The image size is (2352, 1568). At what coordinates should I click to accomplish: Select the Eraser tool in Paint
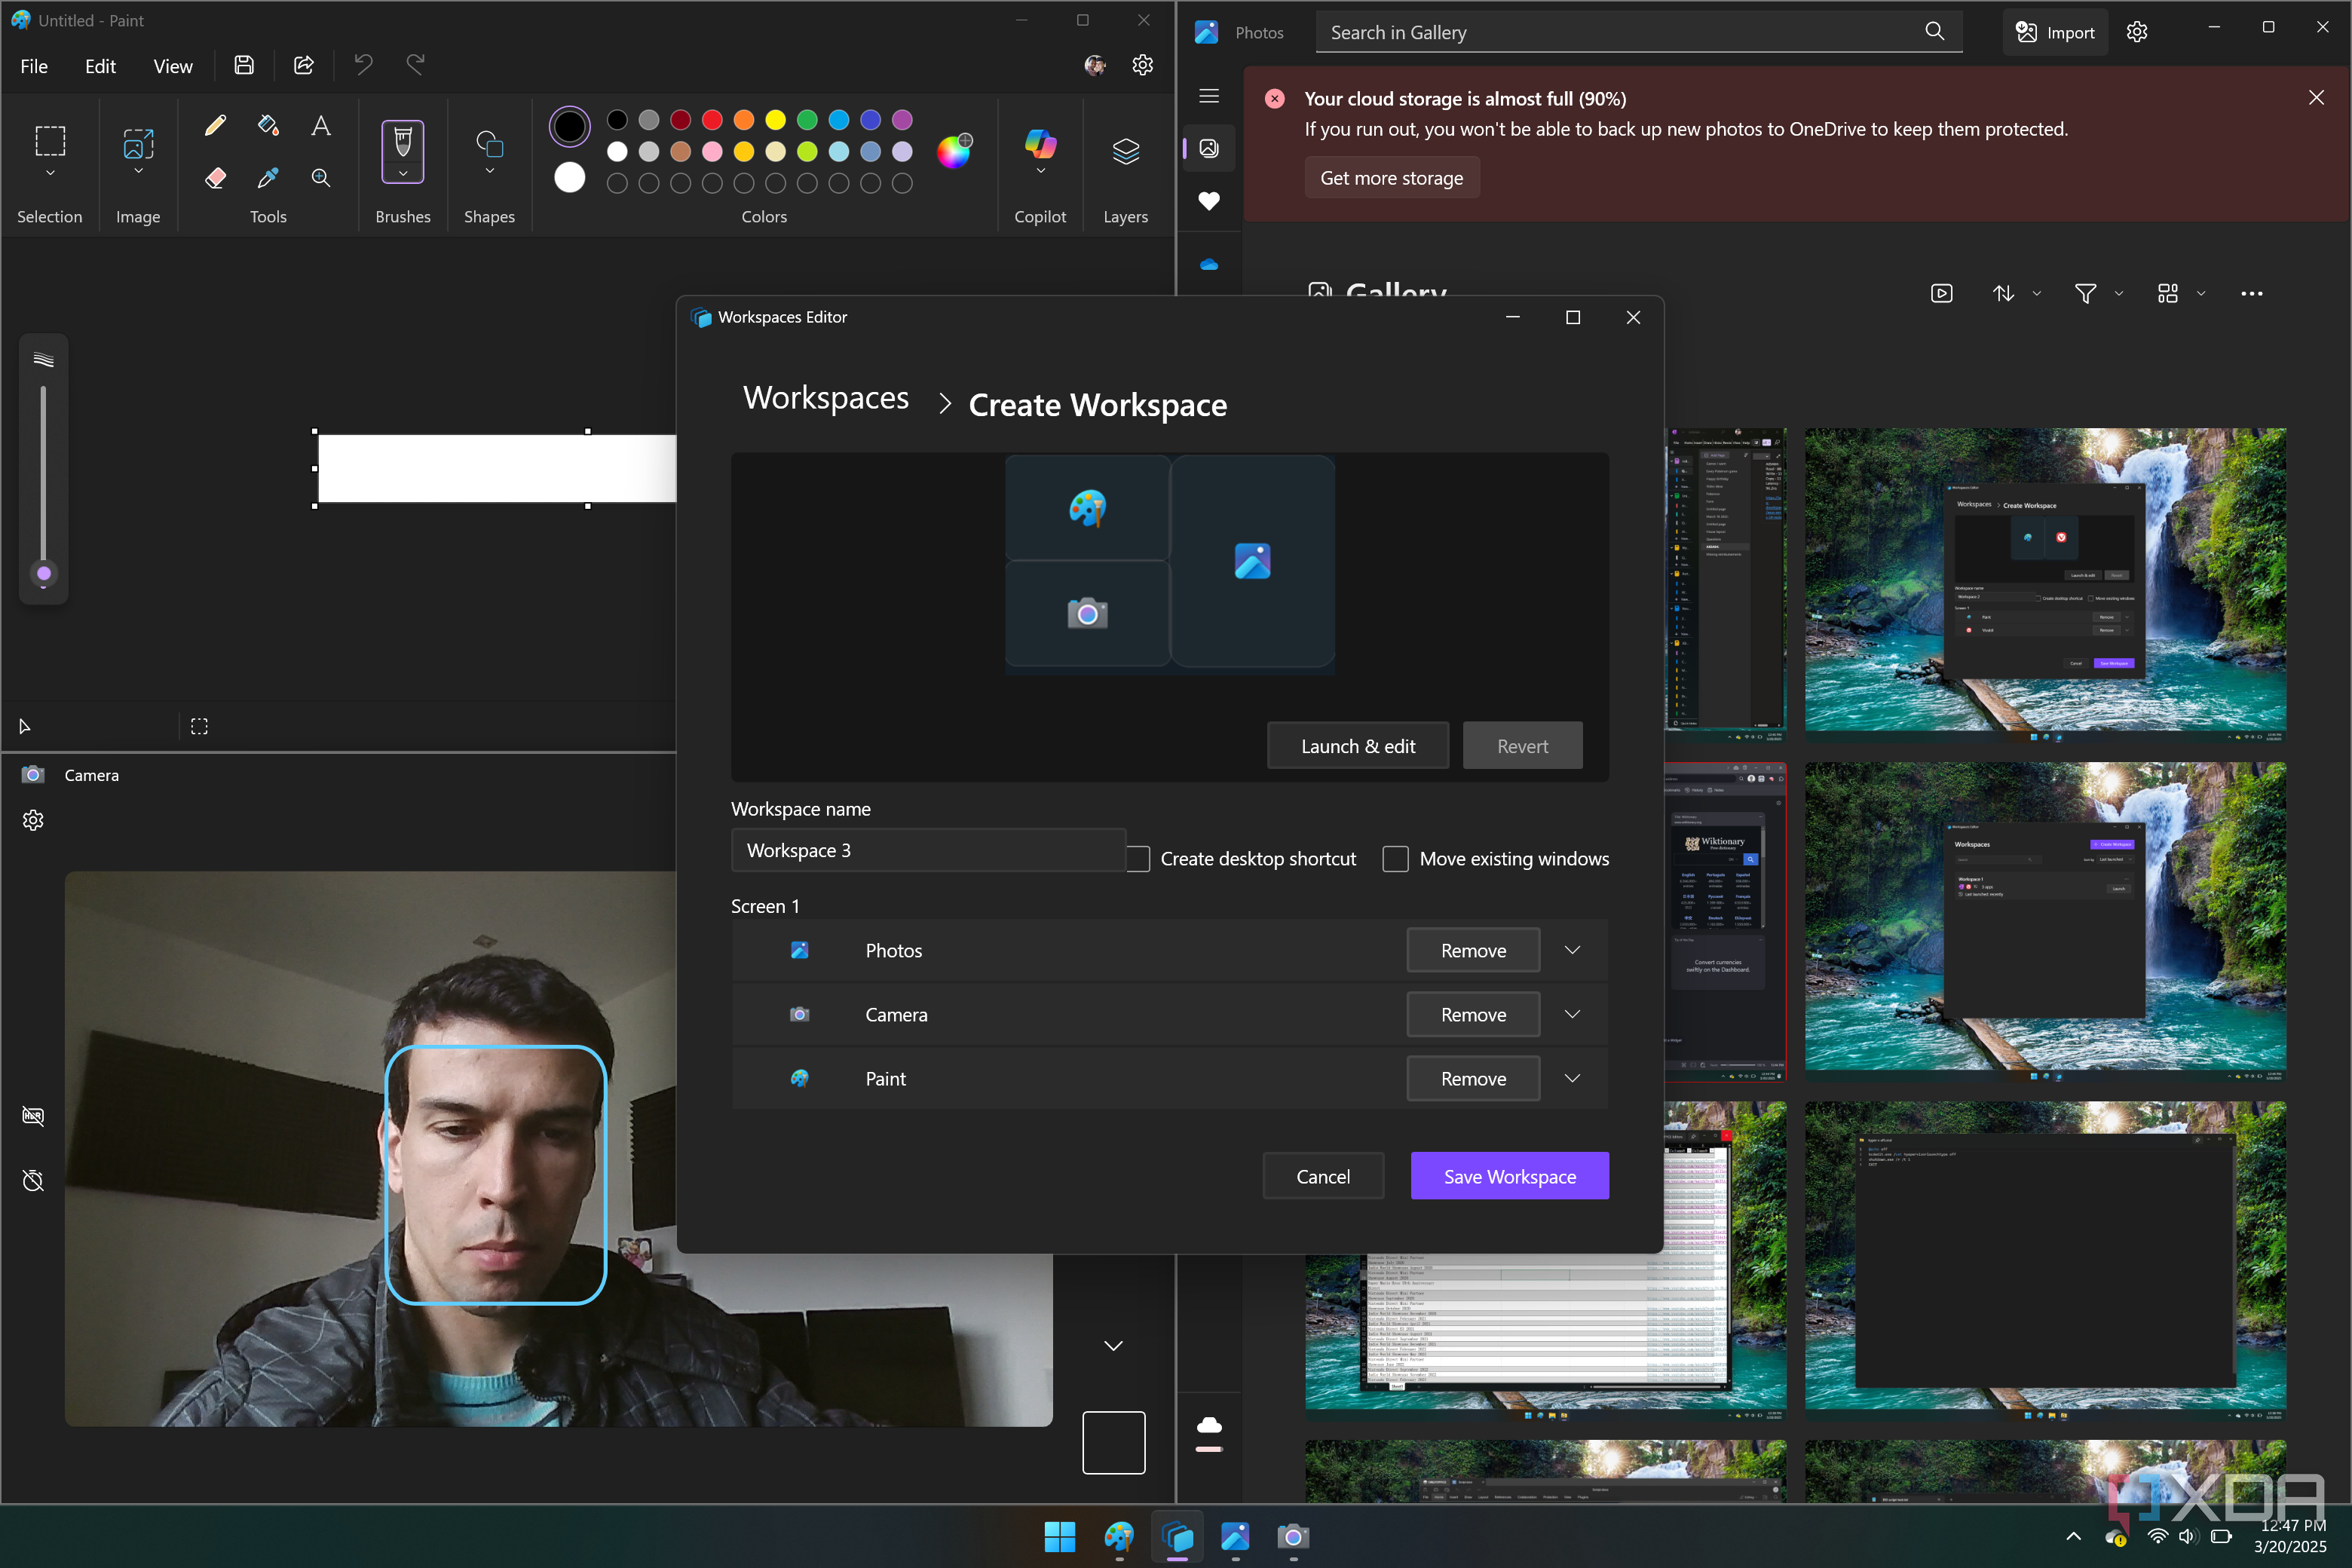[x=215, y=178]
